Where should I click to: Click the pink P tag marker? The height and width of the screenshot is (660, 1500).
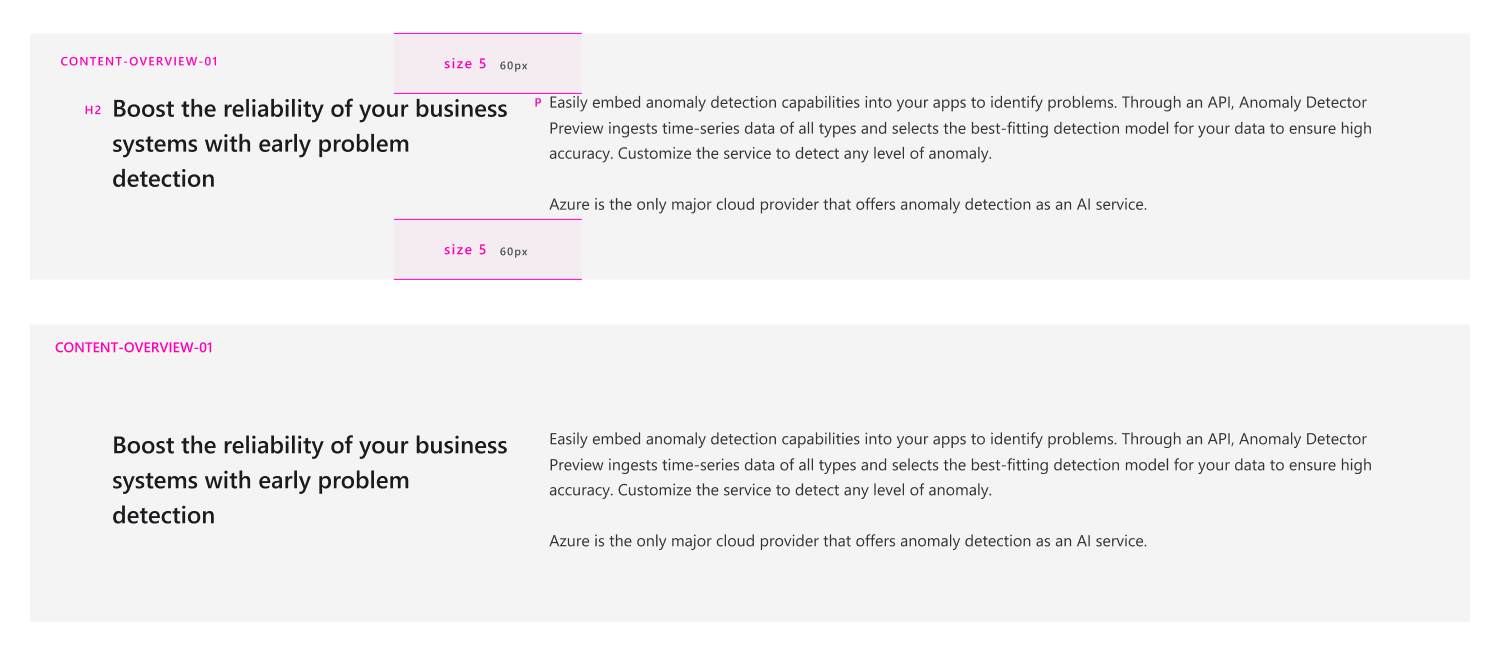(538, 103)
